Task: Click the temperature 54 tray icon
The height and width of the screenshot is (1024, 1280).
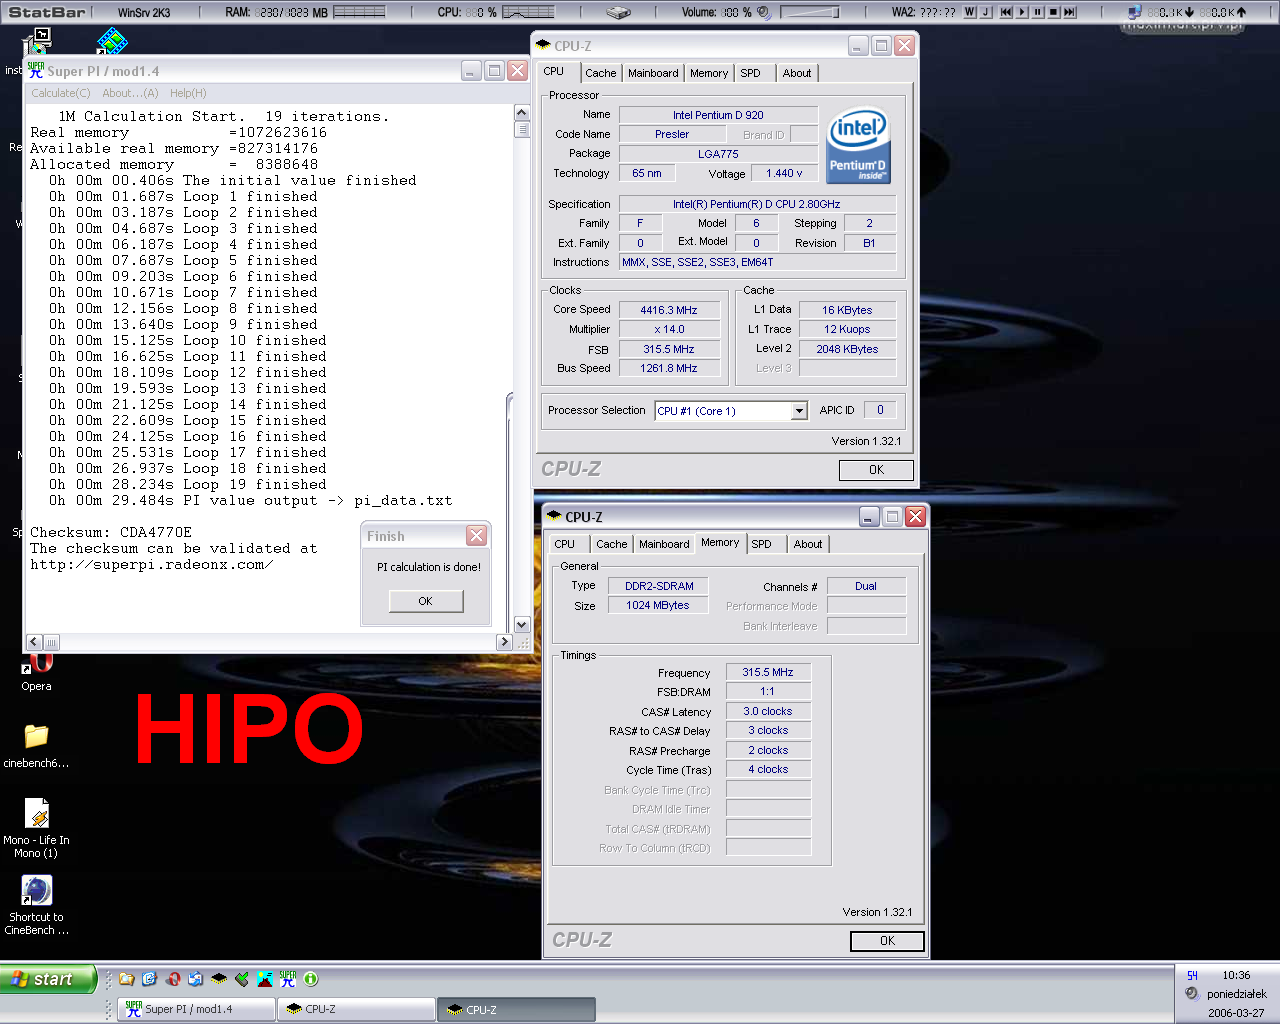Action: pos(1192,975)
